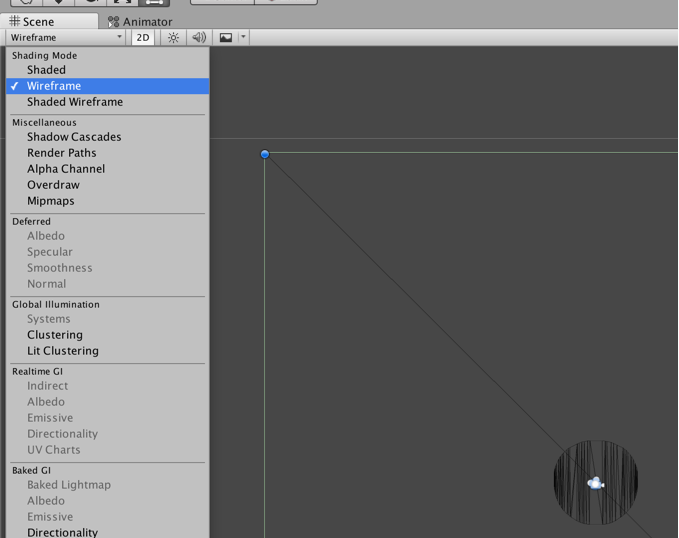The height and width of the screenshot is (538, 679).
Task: Click Directionality under Realtime GI
Action: point(108,434)
